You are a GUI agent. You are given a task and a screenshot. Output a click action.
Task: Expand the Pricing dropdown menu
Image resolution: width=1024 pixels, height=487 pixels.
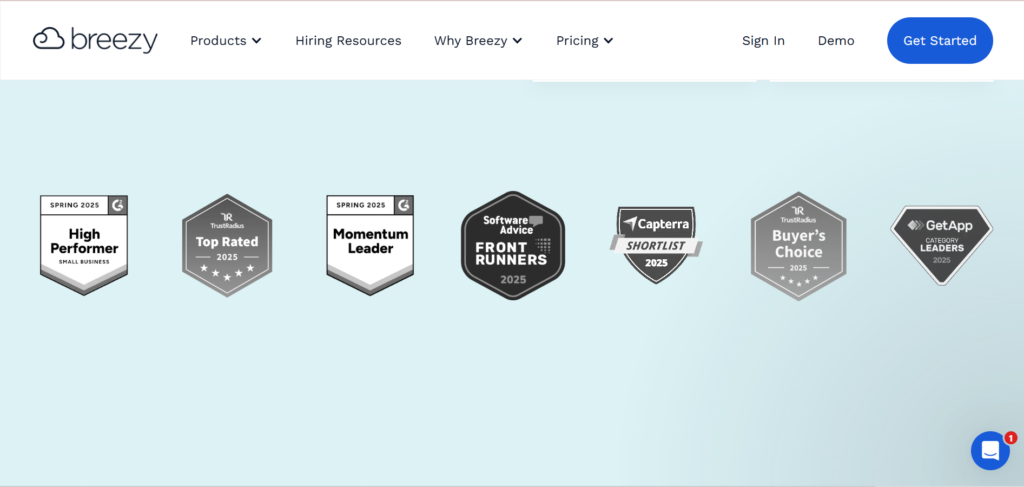pos(584,40)
